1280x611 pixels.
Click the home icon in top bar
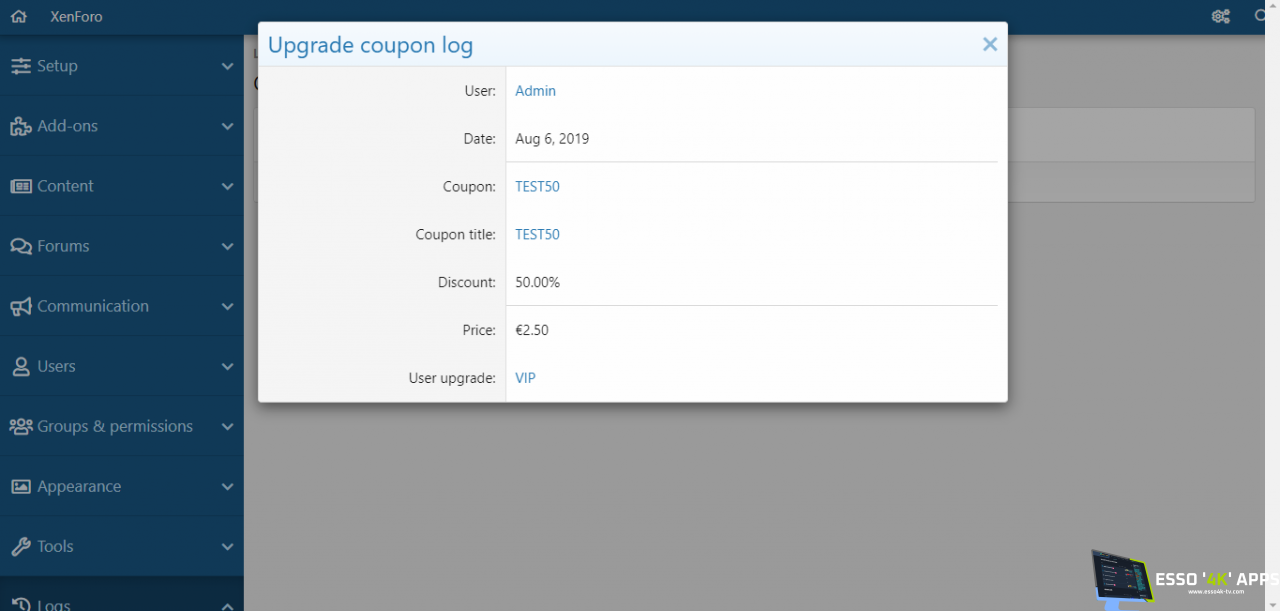(x=18, y=17)
